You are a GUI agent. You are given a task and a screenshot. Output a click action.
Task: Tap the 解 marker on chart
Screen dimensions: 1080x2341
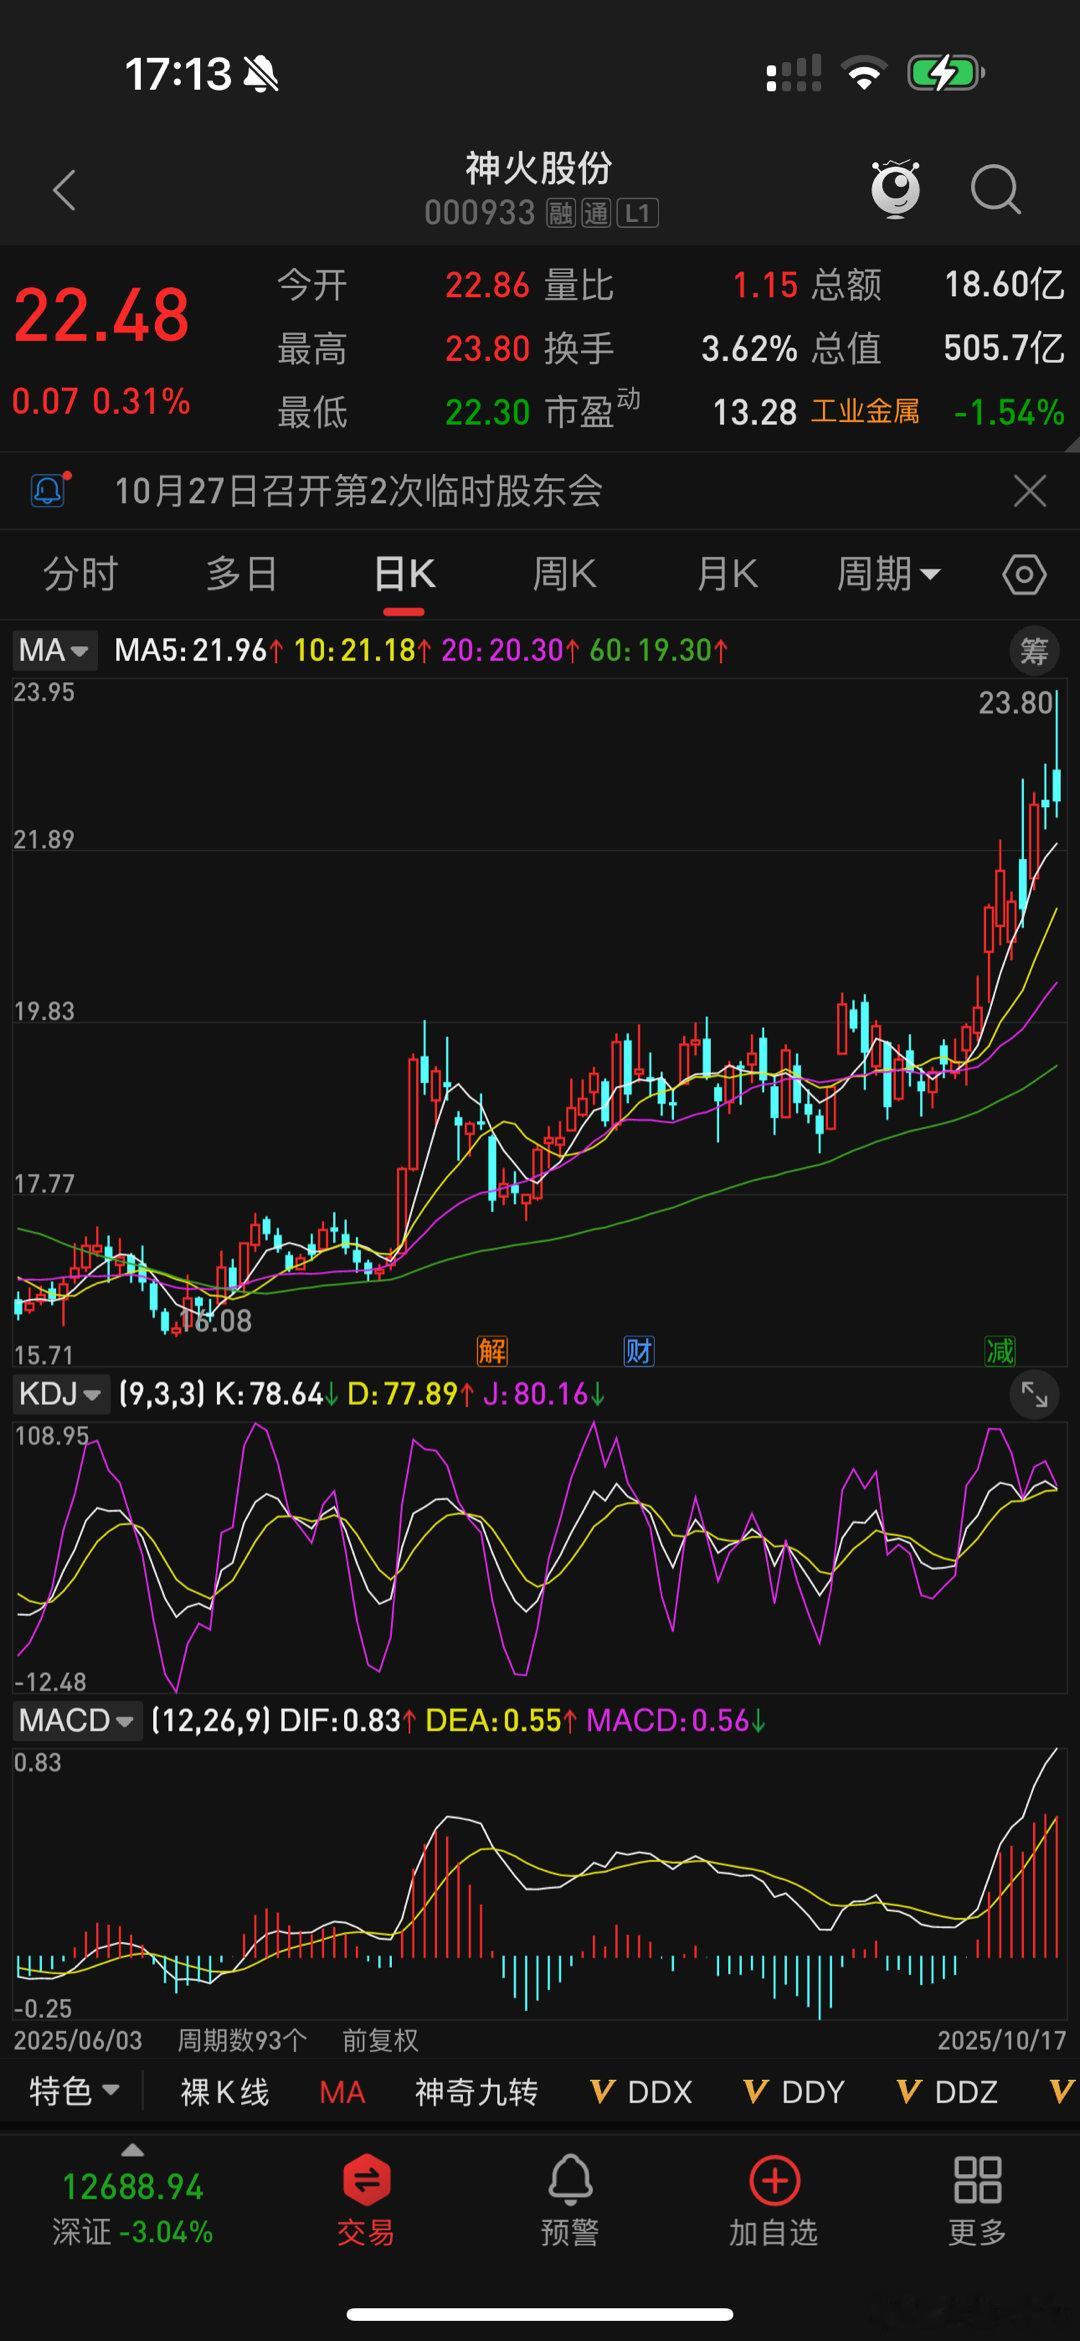click(492, 1351)
